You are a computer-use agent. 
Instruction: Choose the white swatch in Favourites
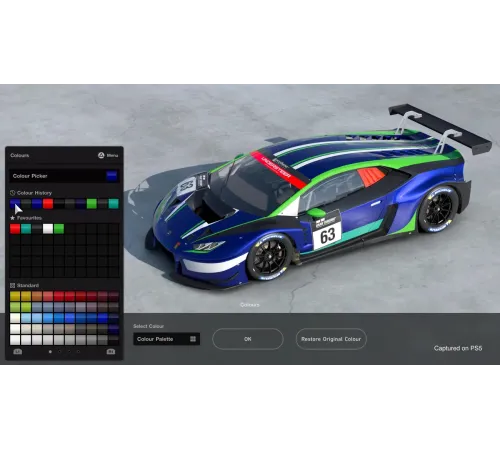[48, 229]
